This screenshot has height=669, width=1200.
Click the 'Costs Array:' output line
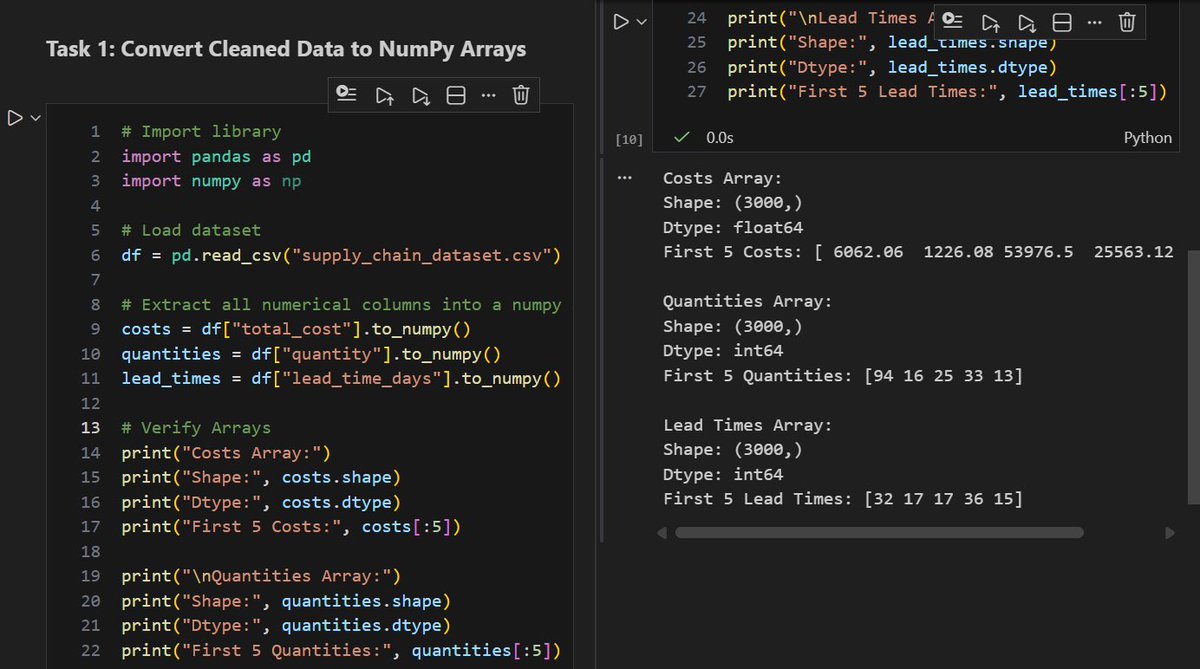click(723, 178)
